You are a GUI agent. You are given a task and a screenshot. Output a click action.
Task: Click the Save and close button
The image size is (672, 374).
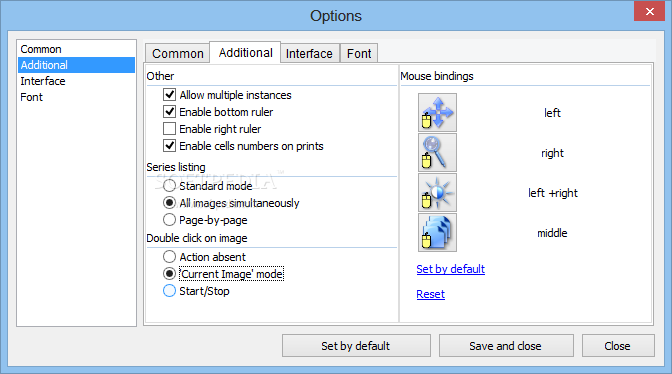(506, 346)
